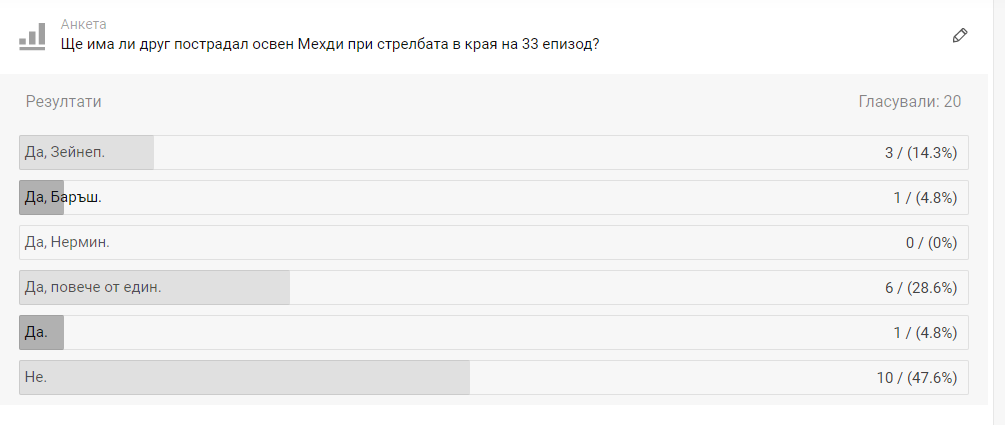Click the '1 / (4.8%)' value for Баръш

(925, 198)
